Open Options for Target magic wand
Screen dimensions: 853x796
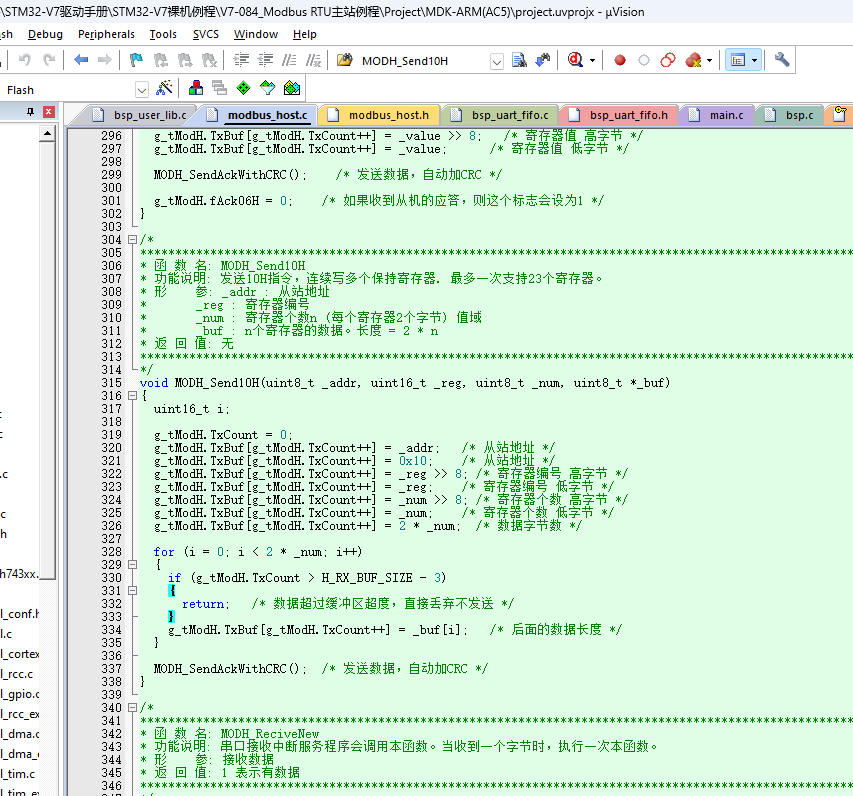tap(164, 88)
